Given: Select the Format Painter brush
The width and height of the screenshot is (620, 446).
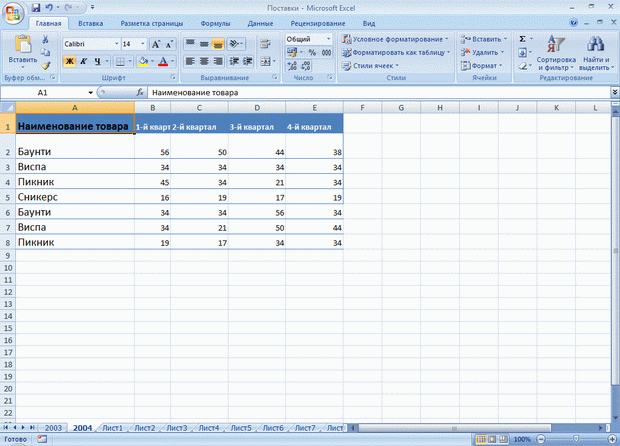Looking at the screenshot, I should click(45, 66).
